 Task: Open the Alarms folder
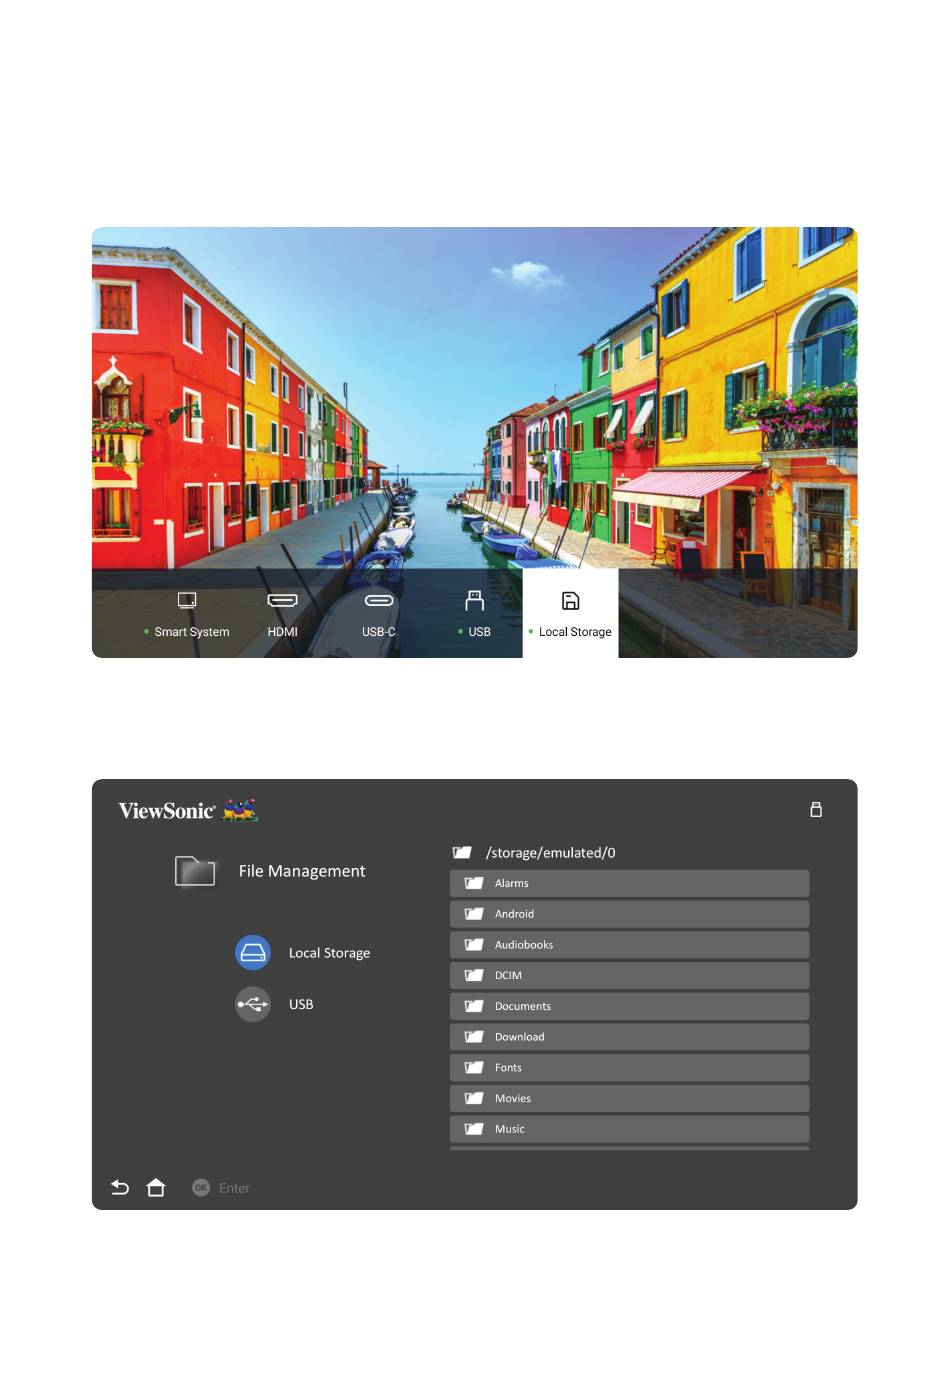629,883
